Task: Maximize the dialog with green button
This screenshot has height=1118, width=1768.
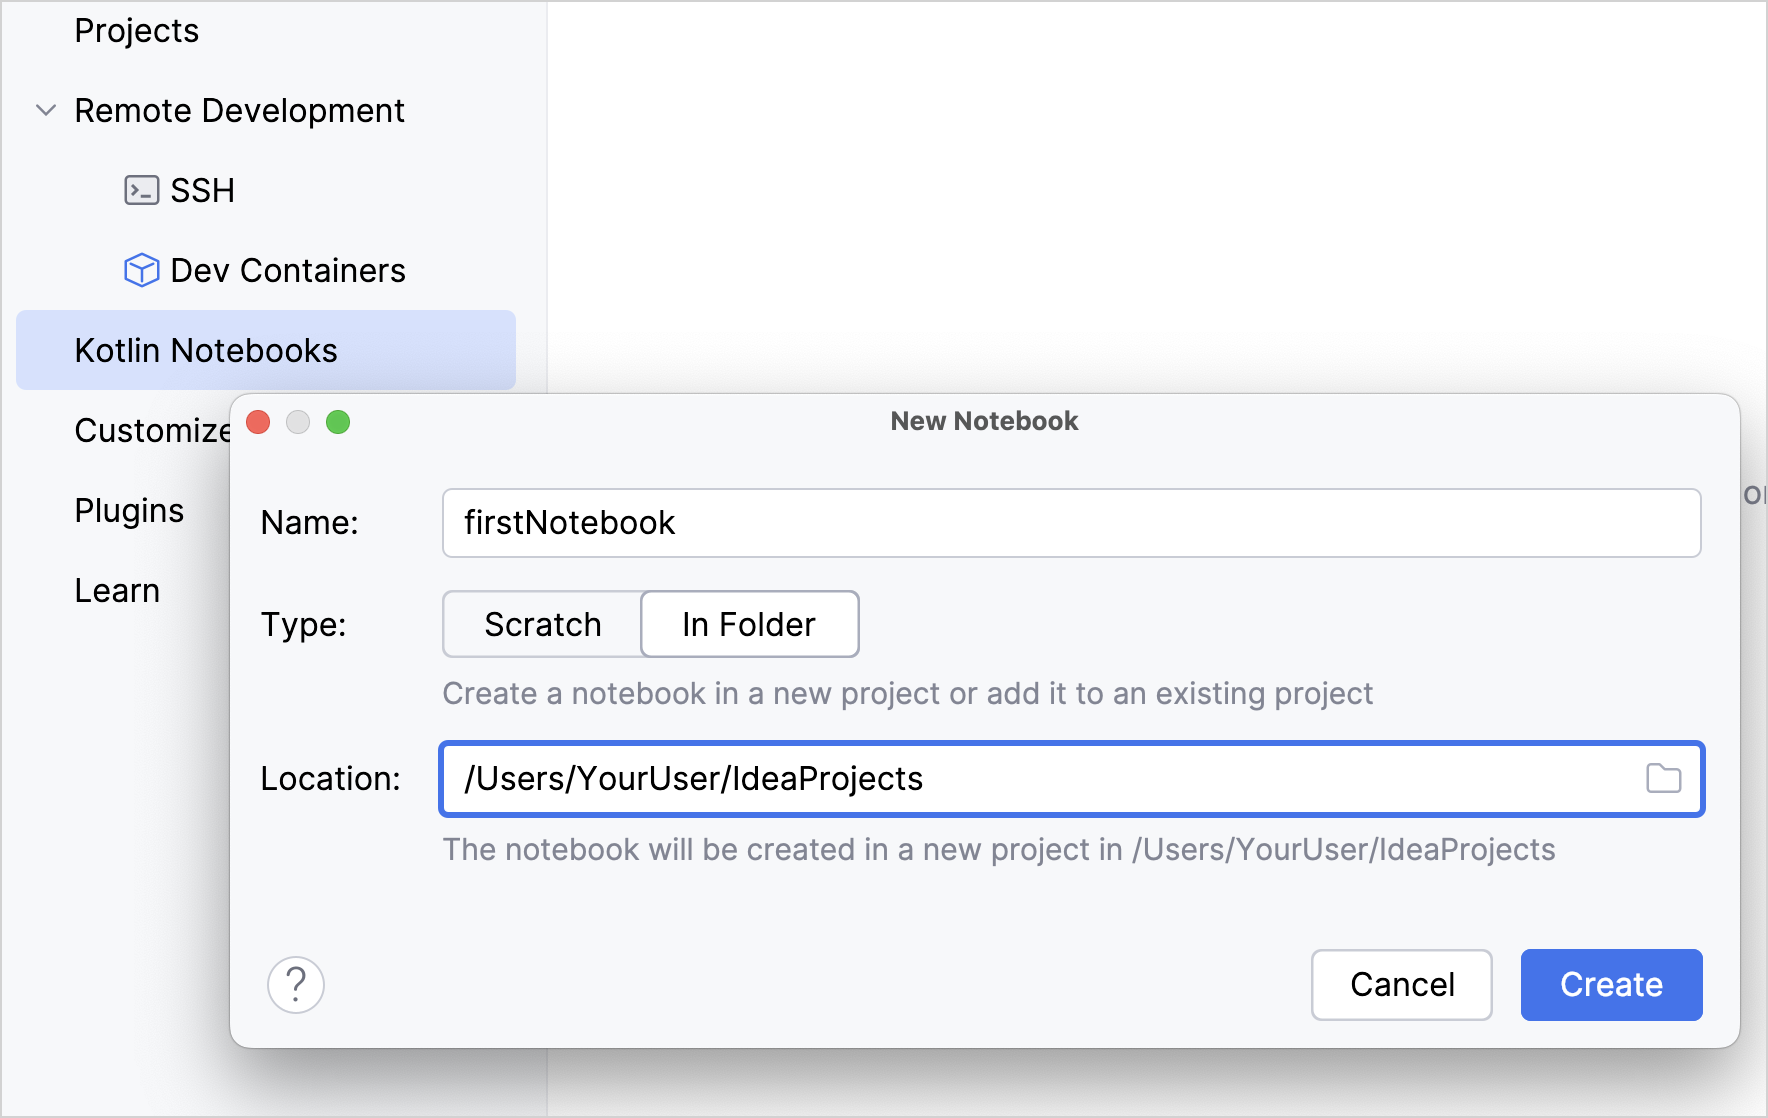Action: coord(338,422)
